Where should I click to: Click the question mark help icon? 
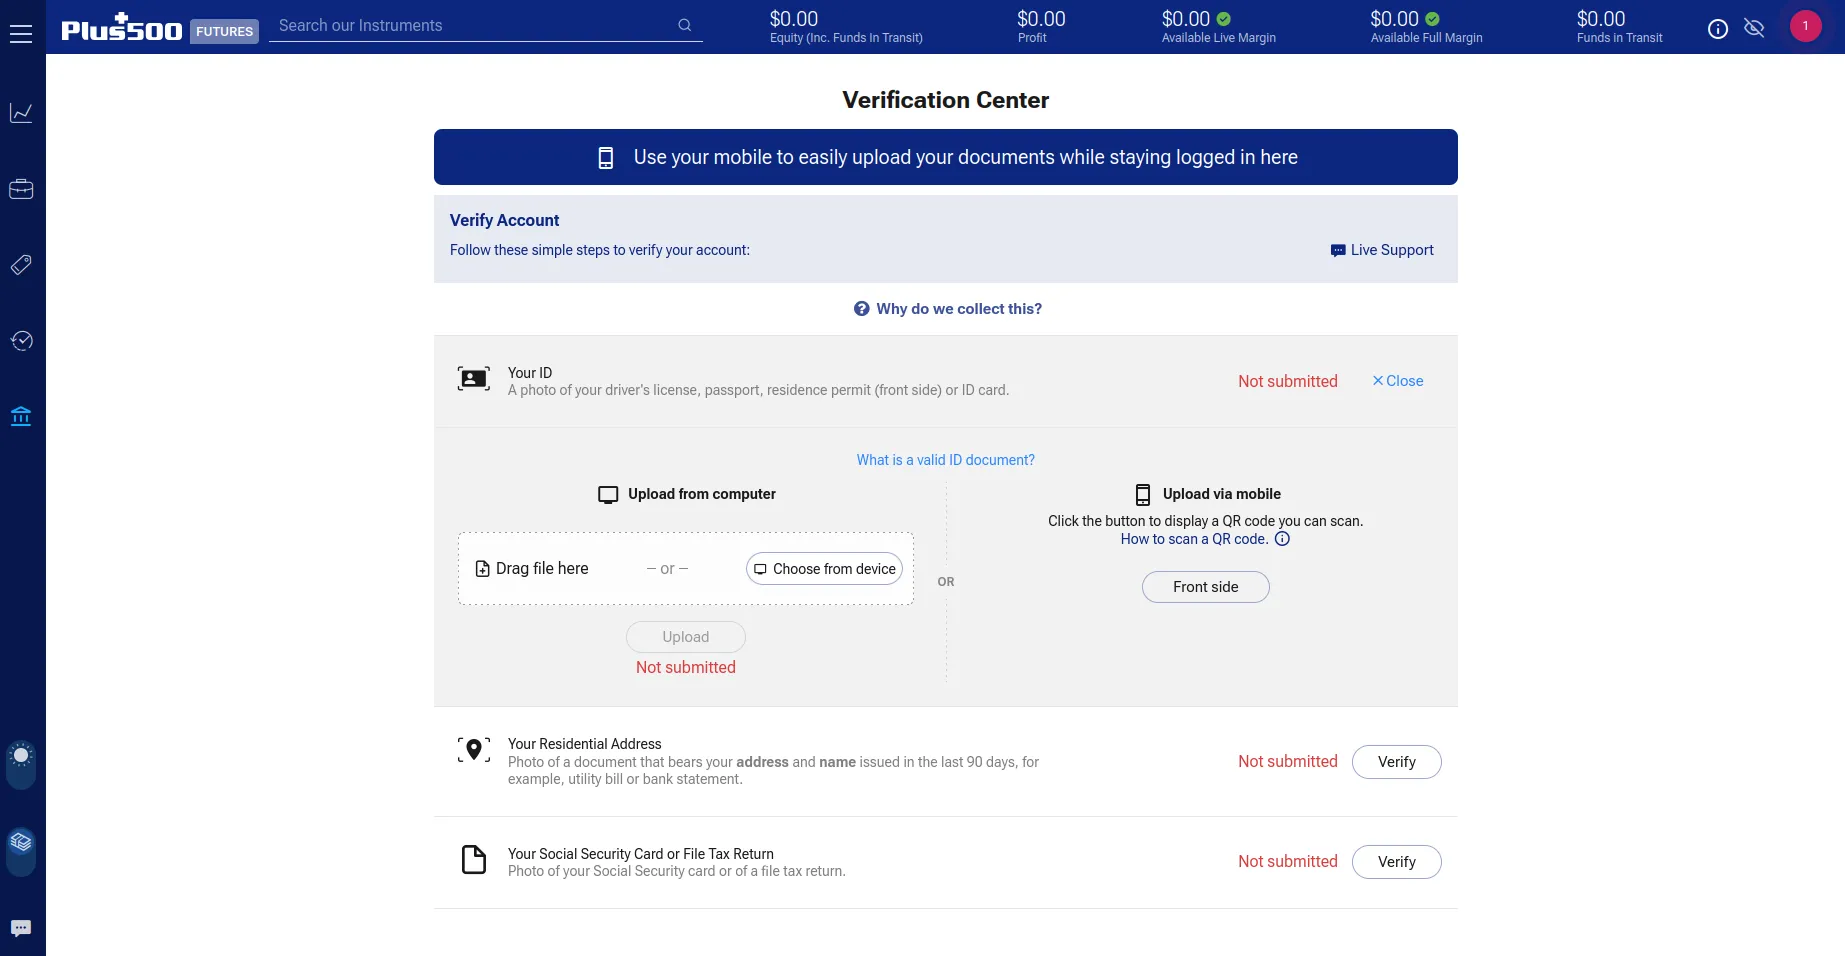(861, 309)
